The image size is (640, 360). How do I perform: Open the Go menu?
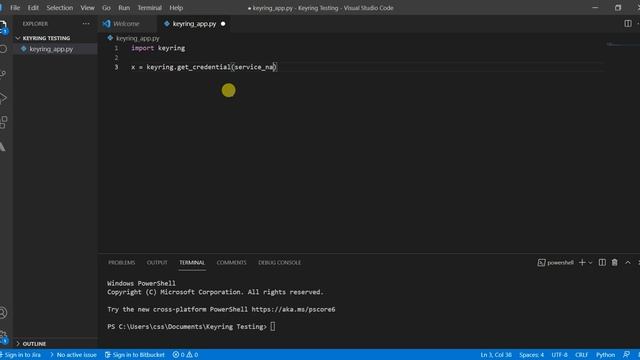coord(106,8)
